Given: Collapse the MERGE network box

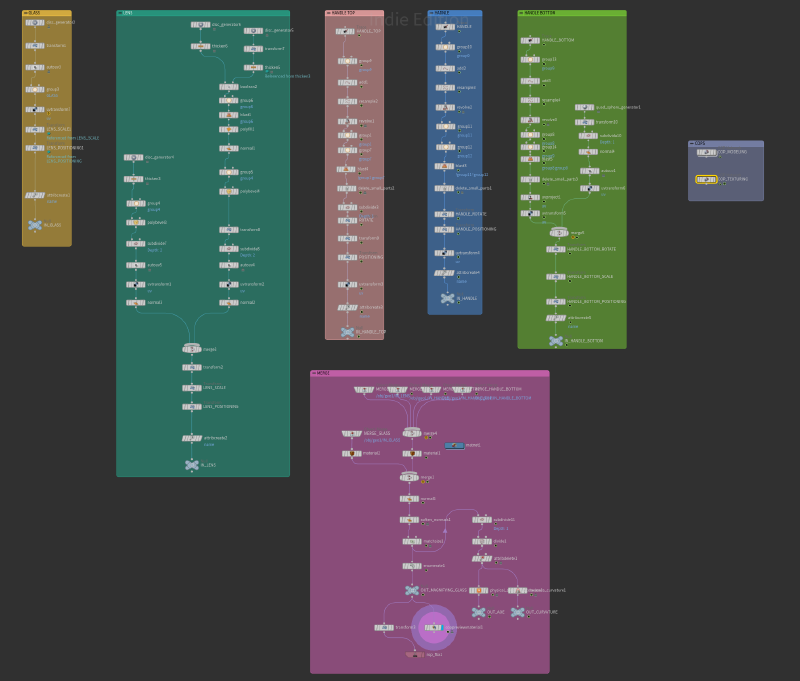Looking at the screenshot, I should [x=314, y=373].
